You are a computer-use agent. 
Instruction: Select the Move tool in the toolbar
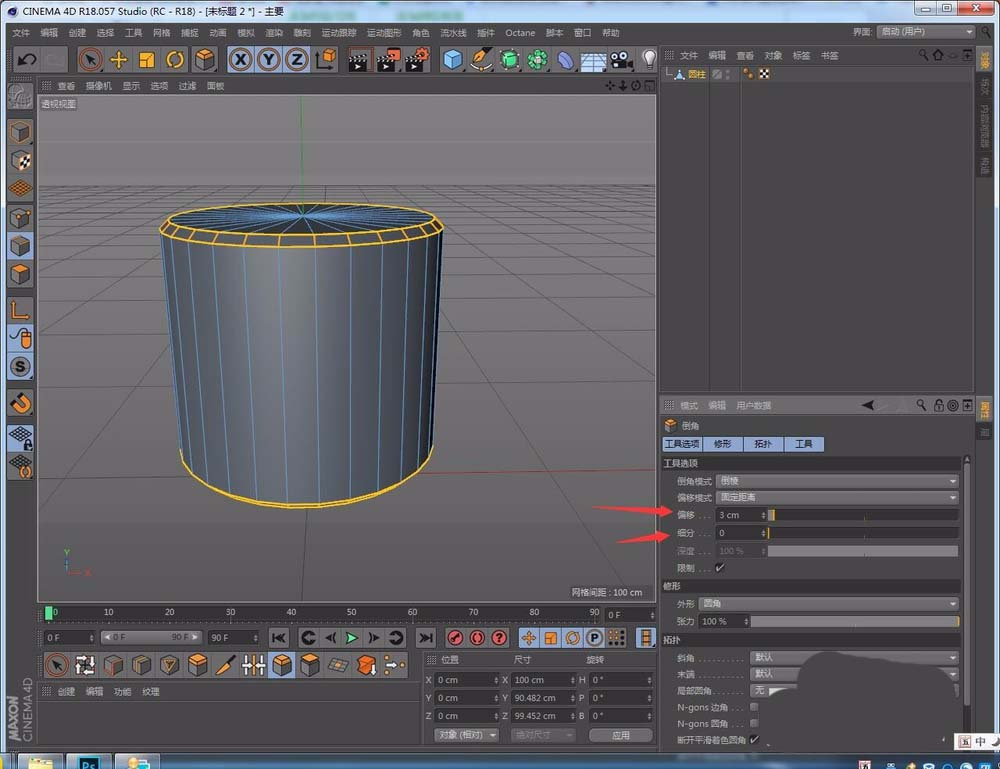(x=118, y=60)
